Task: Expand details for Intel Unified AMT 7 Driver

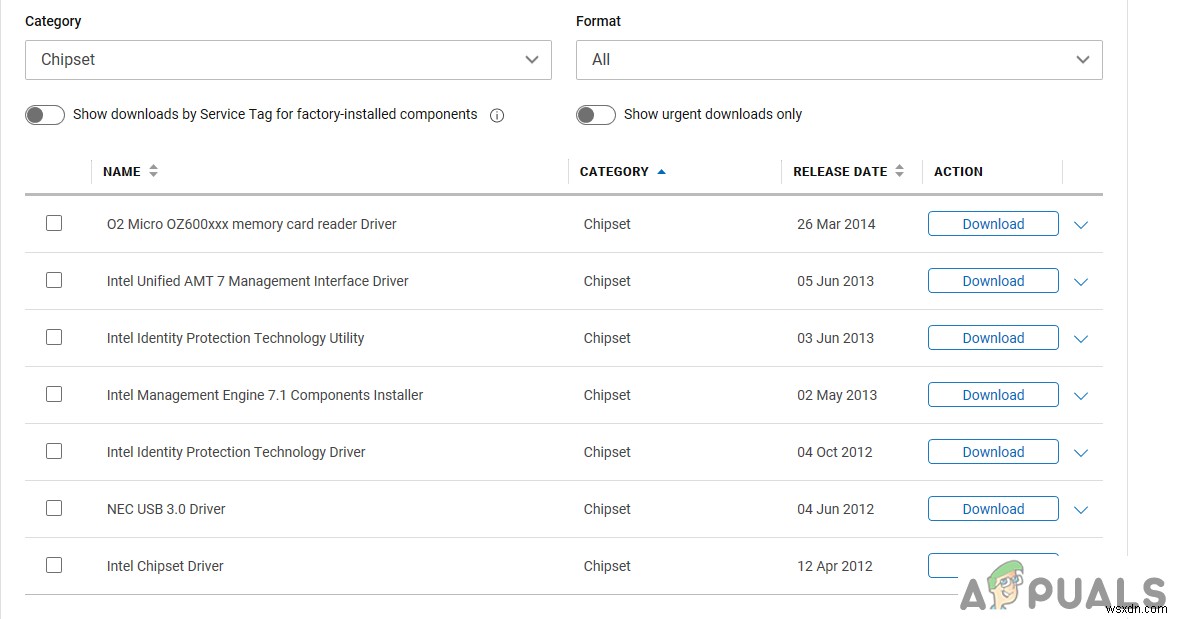Action: [1080, 282]
